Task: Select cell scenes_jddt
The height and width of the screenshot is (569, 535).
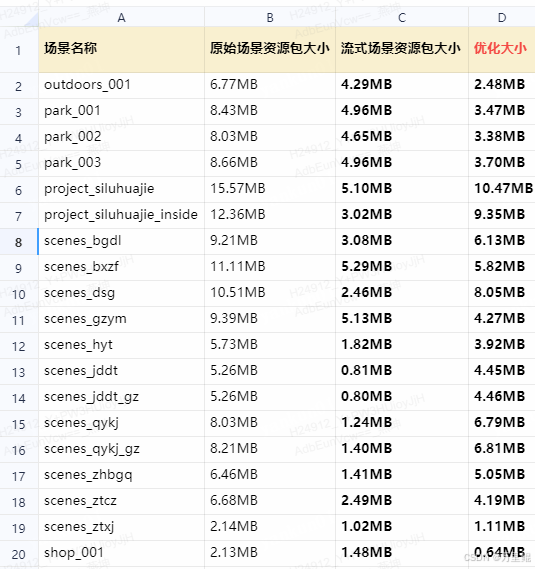Action: [121, 372]
